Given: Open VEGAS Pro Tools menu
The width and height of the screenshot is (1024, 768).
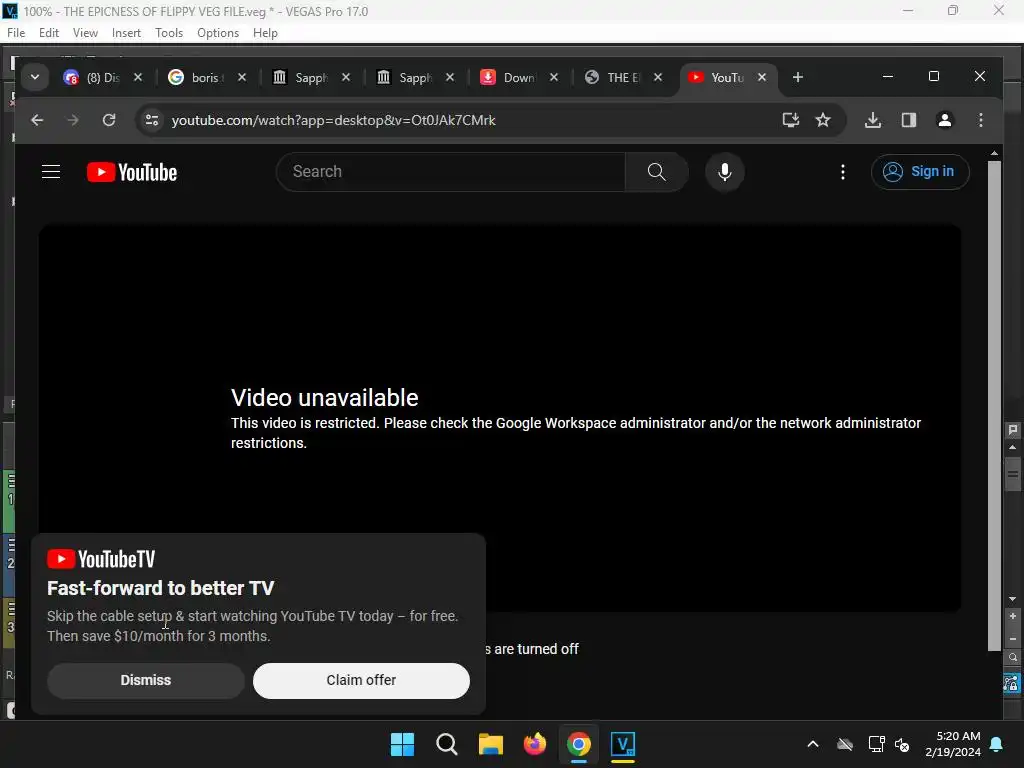Looking at the screenshot, I should point(169,33).
